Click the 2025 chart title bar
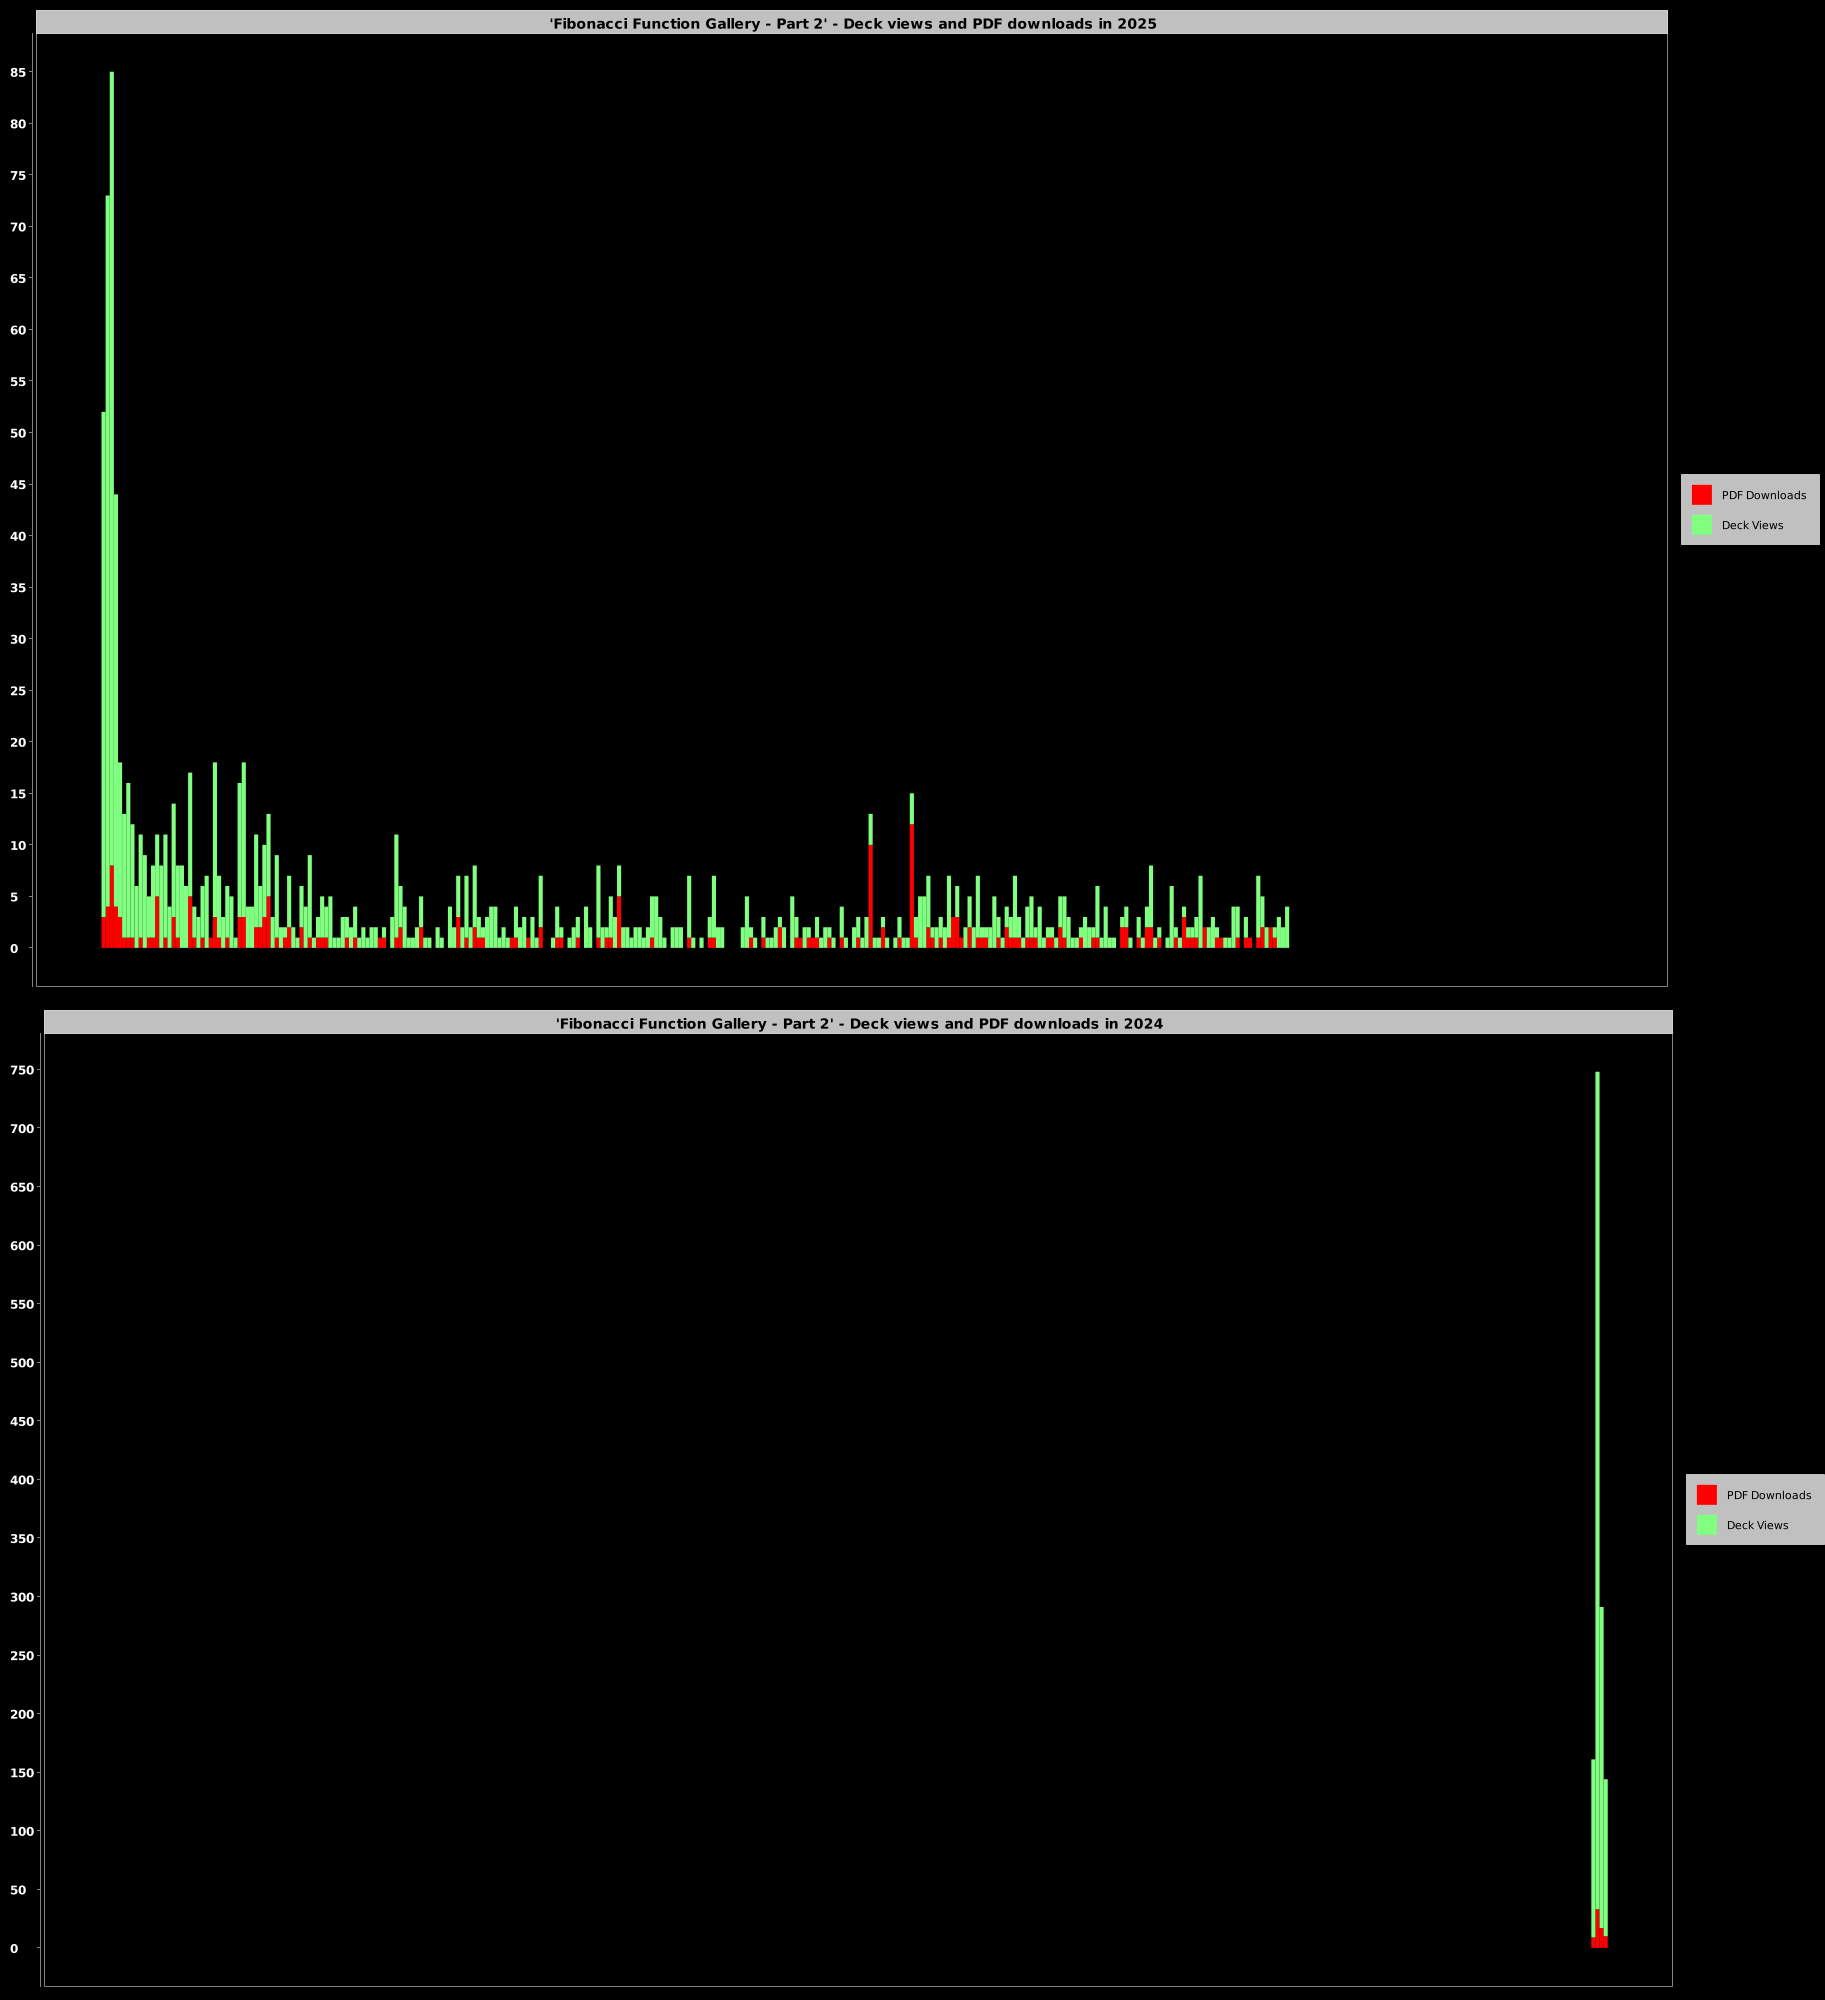 click(x=852, y=23)
